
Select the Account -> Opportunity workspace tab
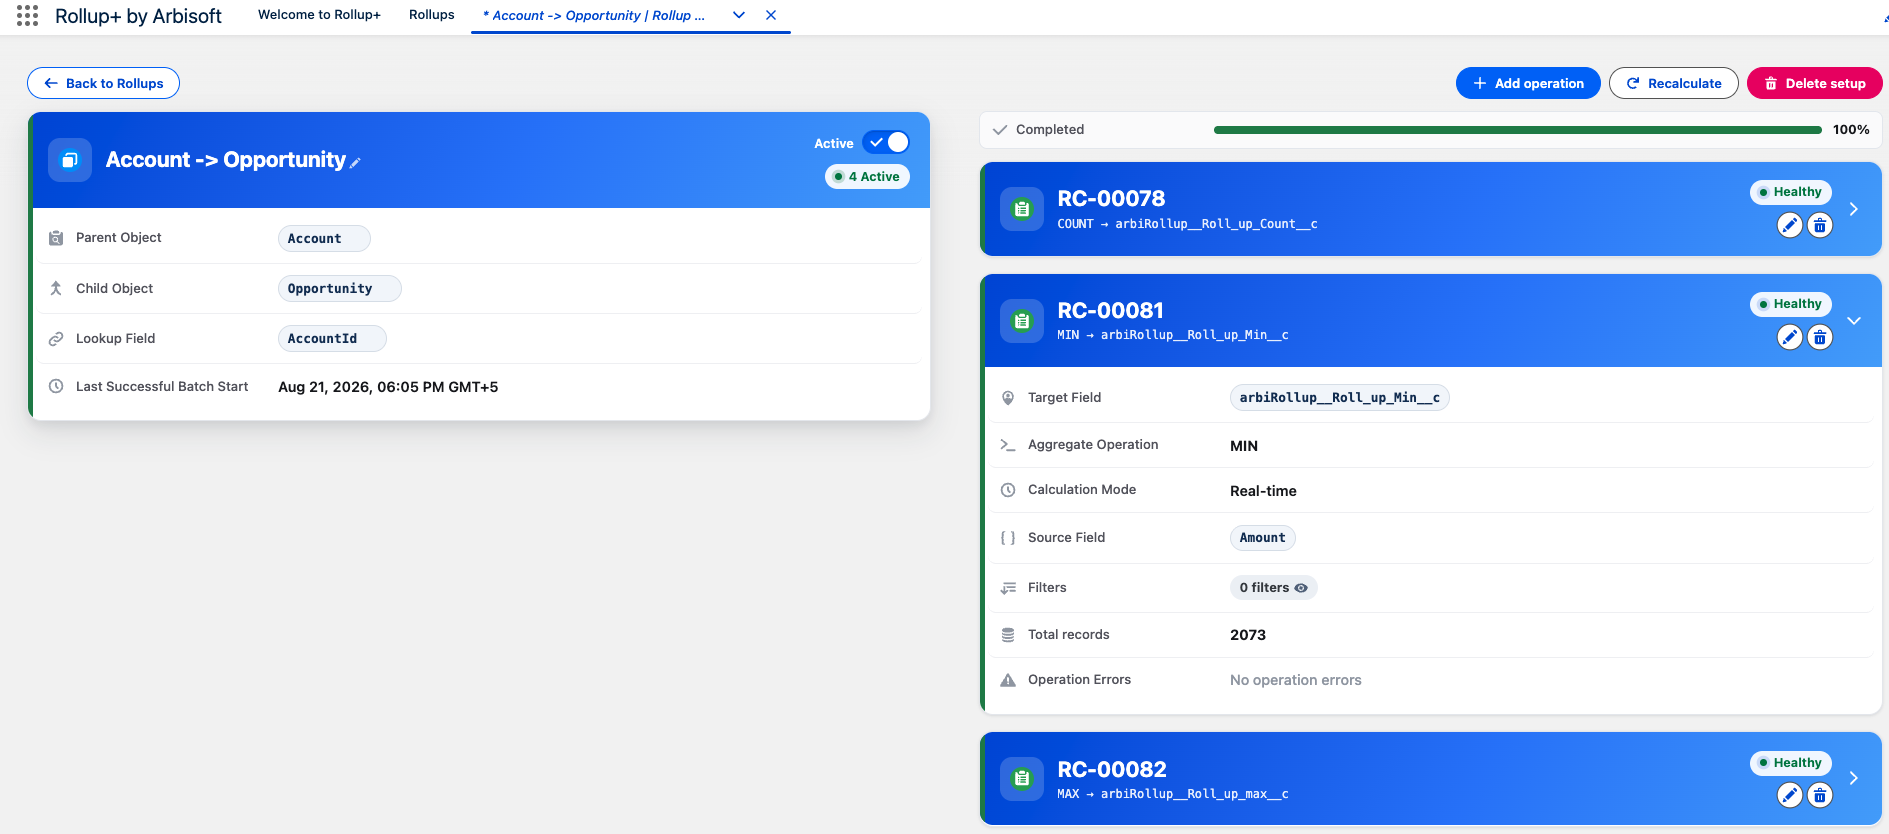[x=594, y=16]
